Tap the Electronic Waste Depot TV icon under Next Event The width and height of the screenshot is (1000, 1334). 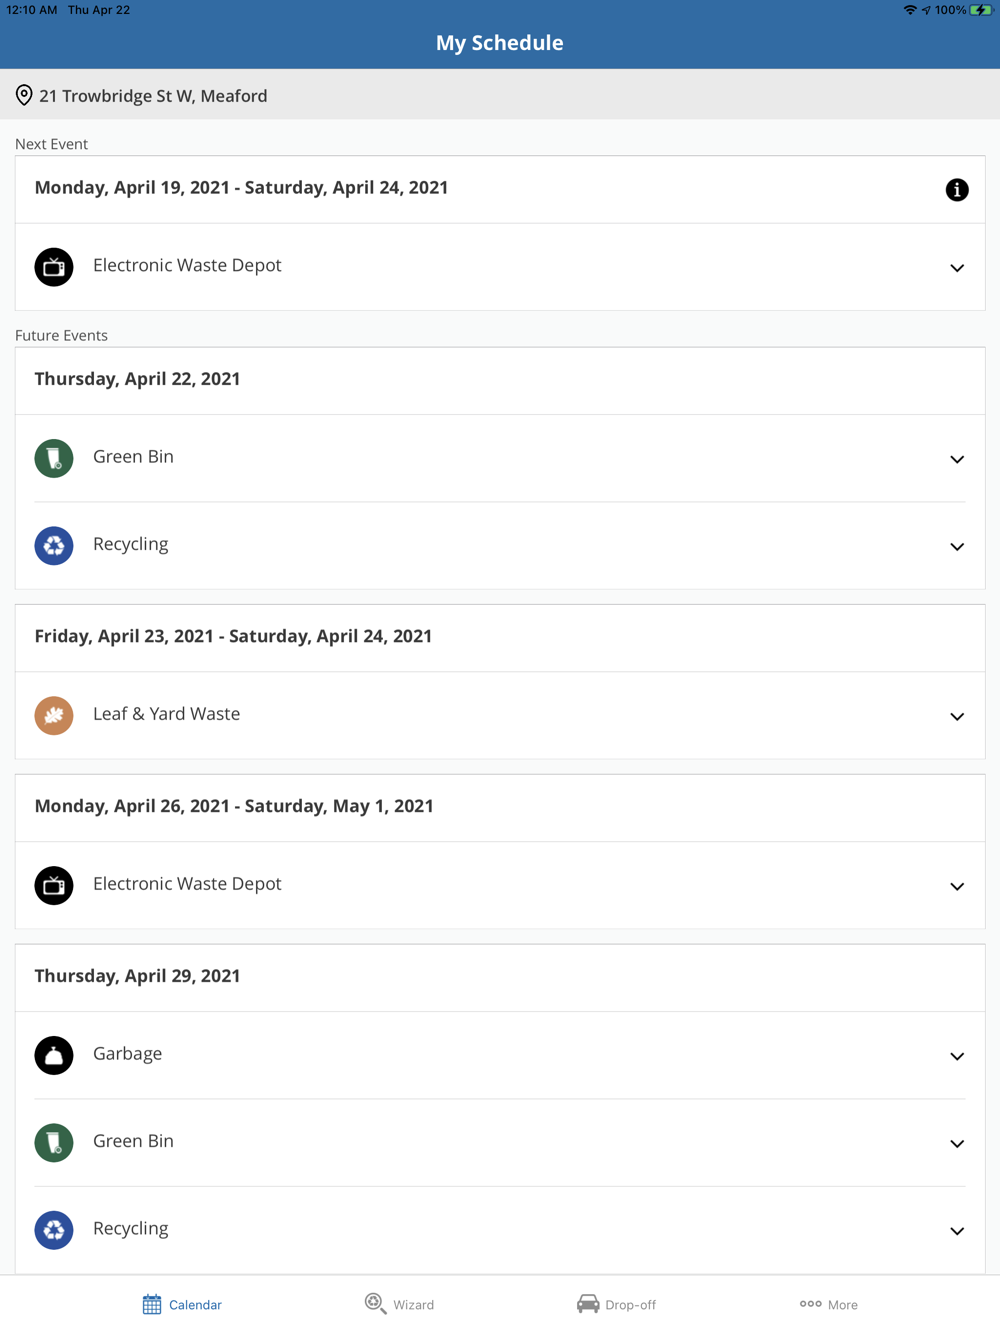(x=54, y=267)
